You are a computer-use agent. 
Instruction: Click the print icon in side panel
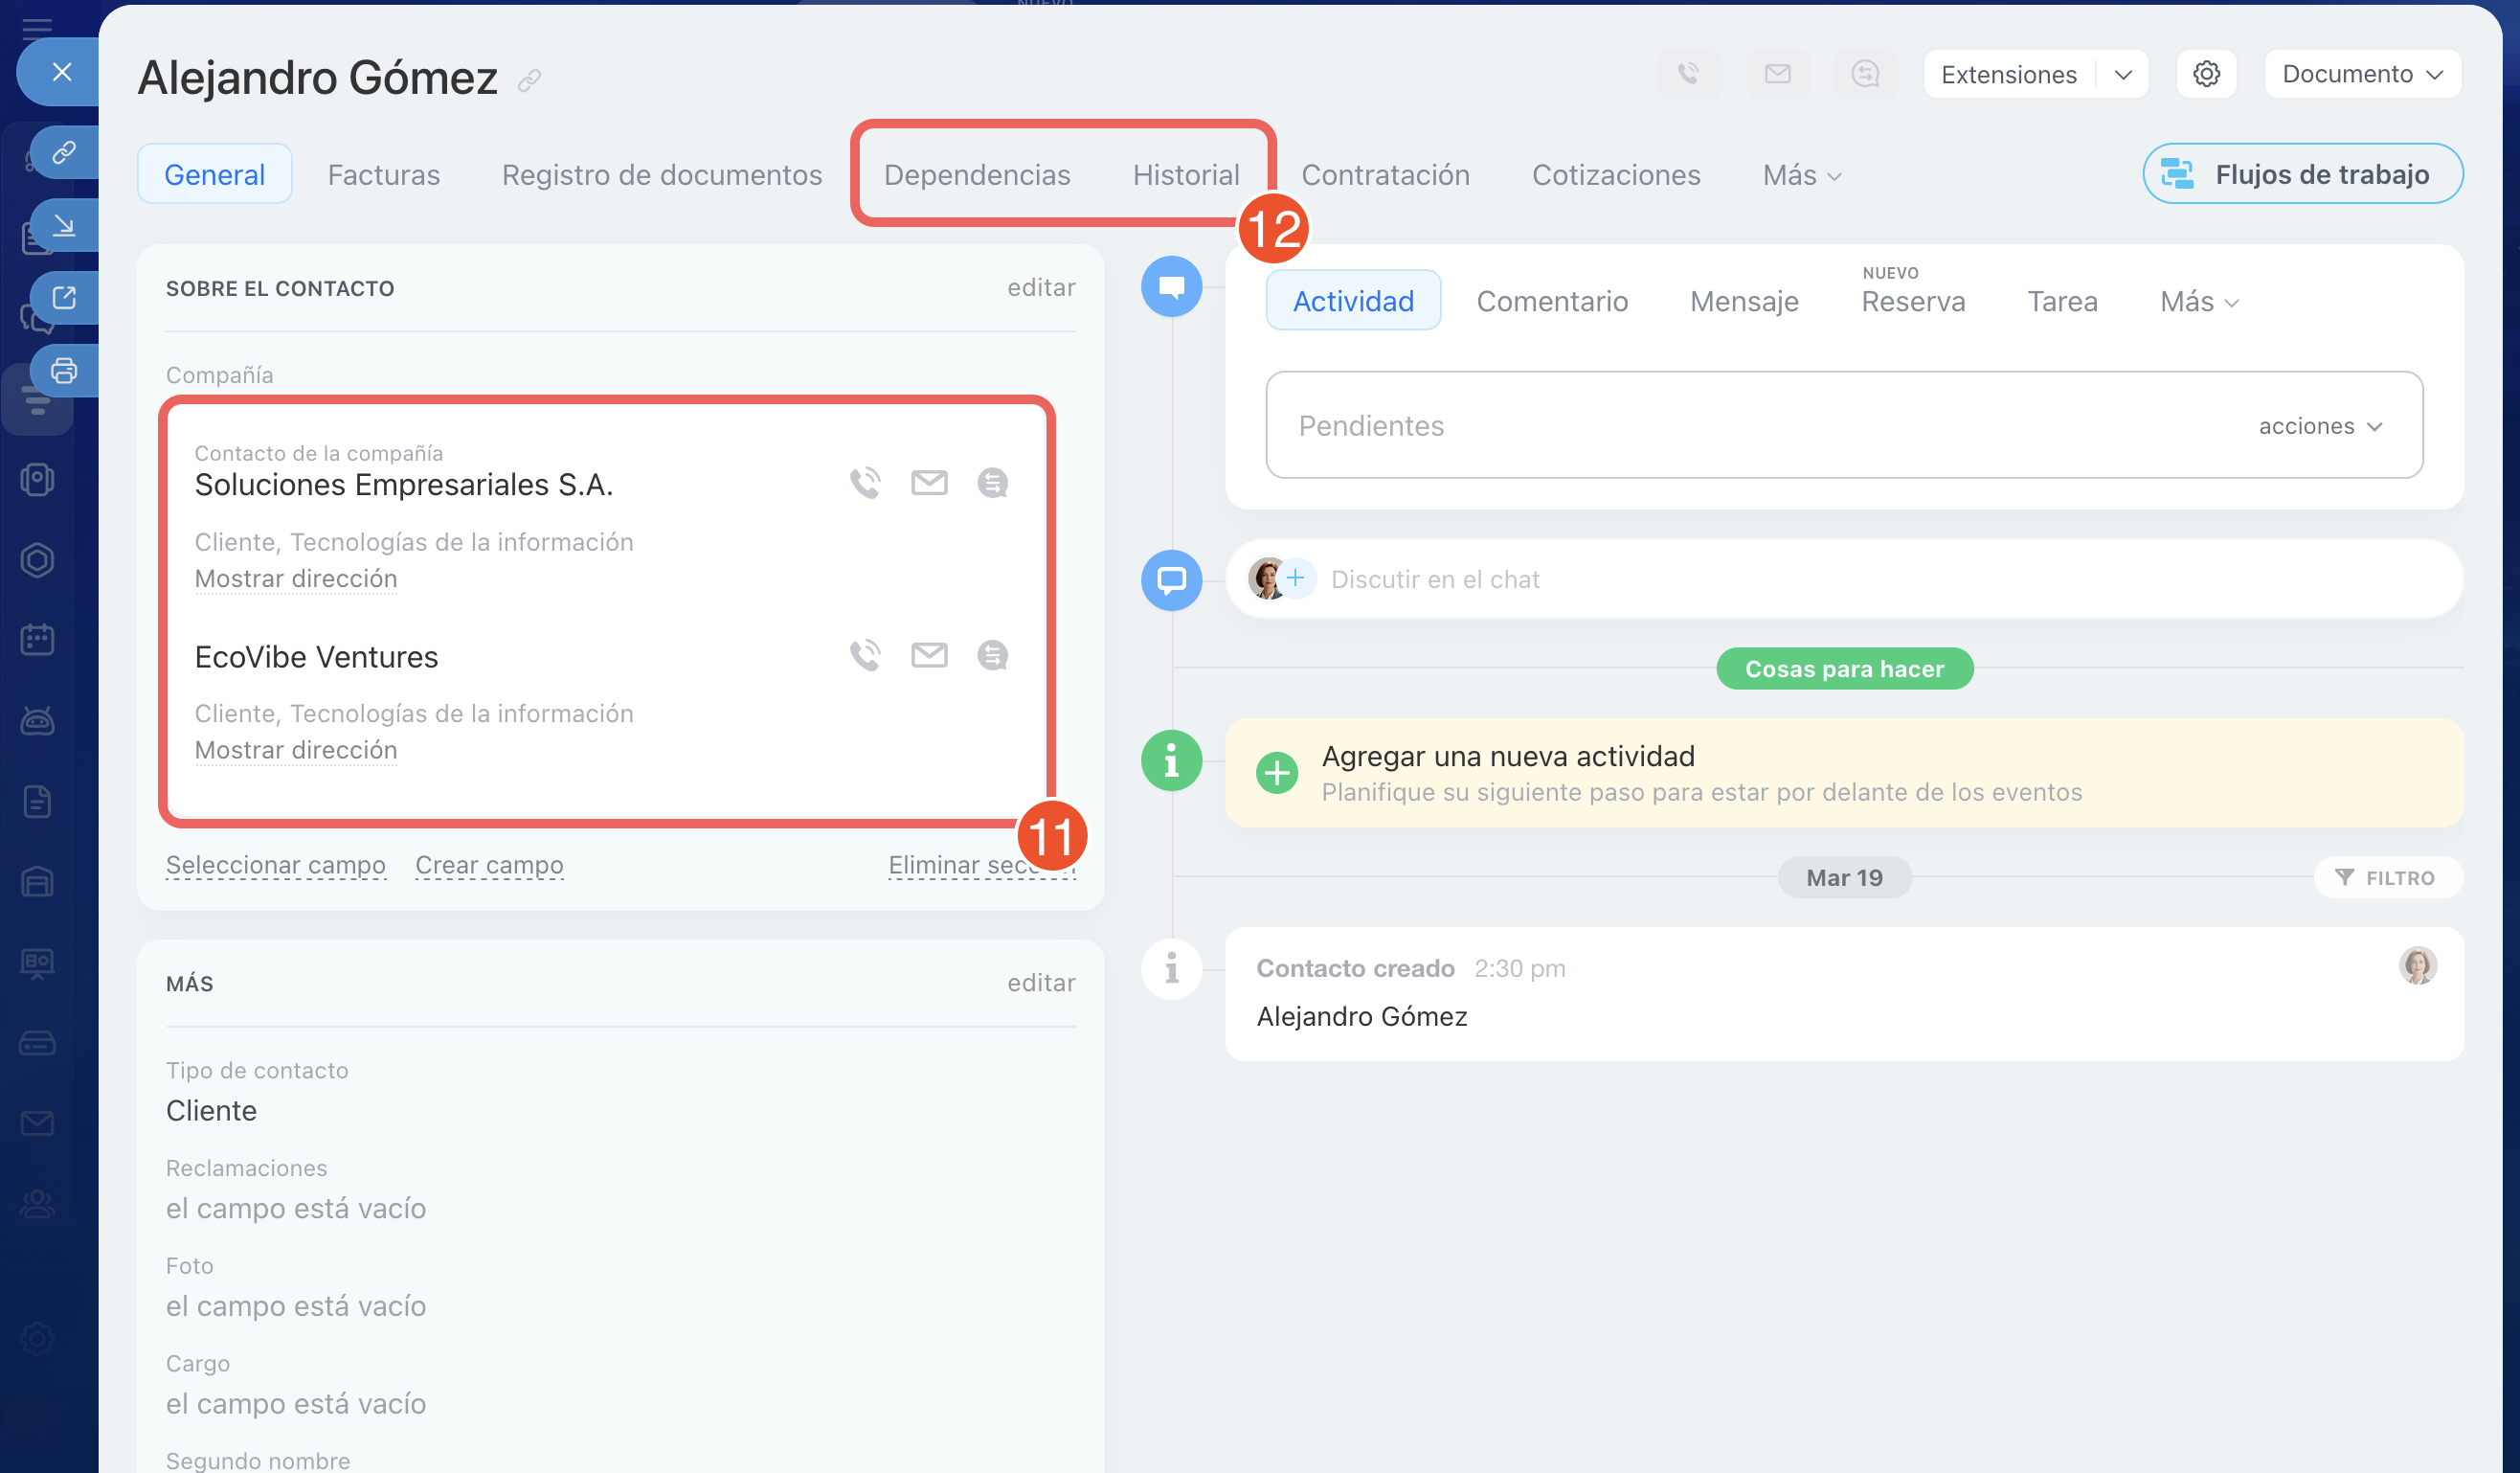click(64, 371)
